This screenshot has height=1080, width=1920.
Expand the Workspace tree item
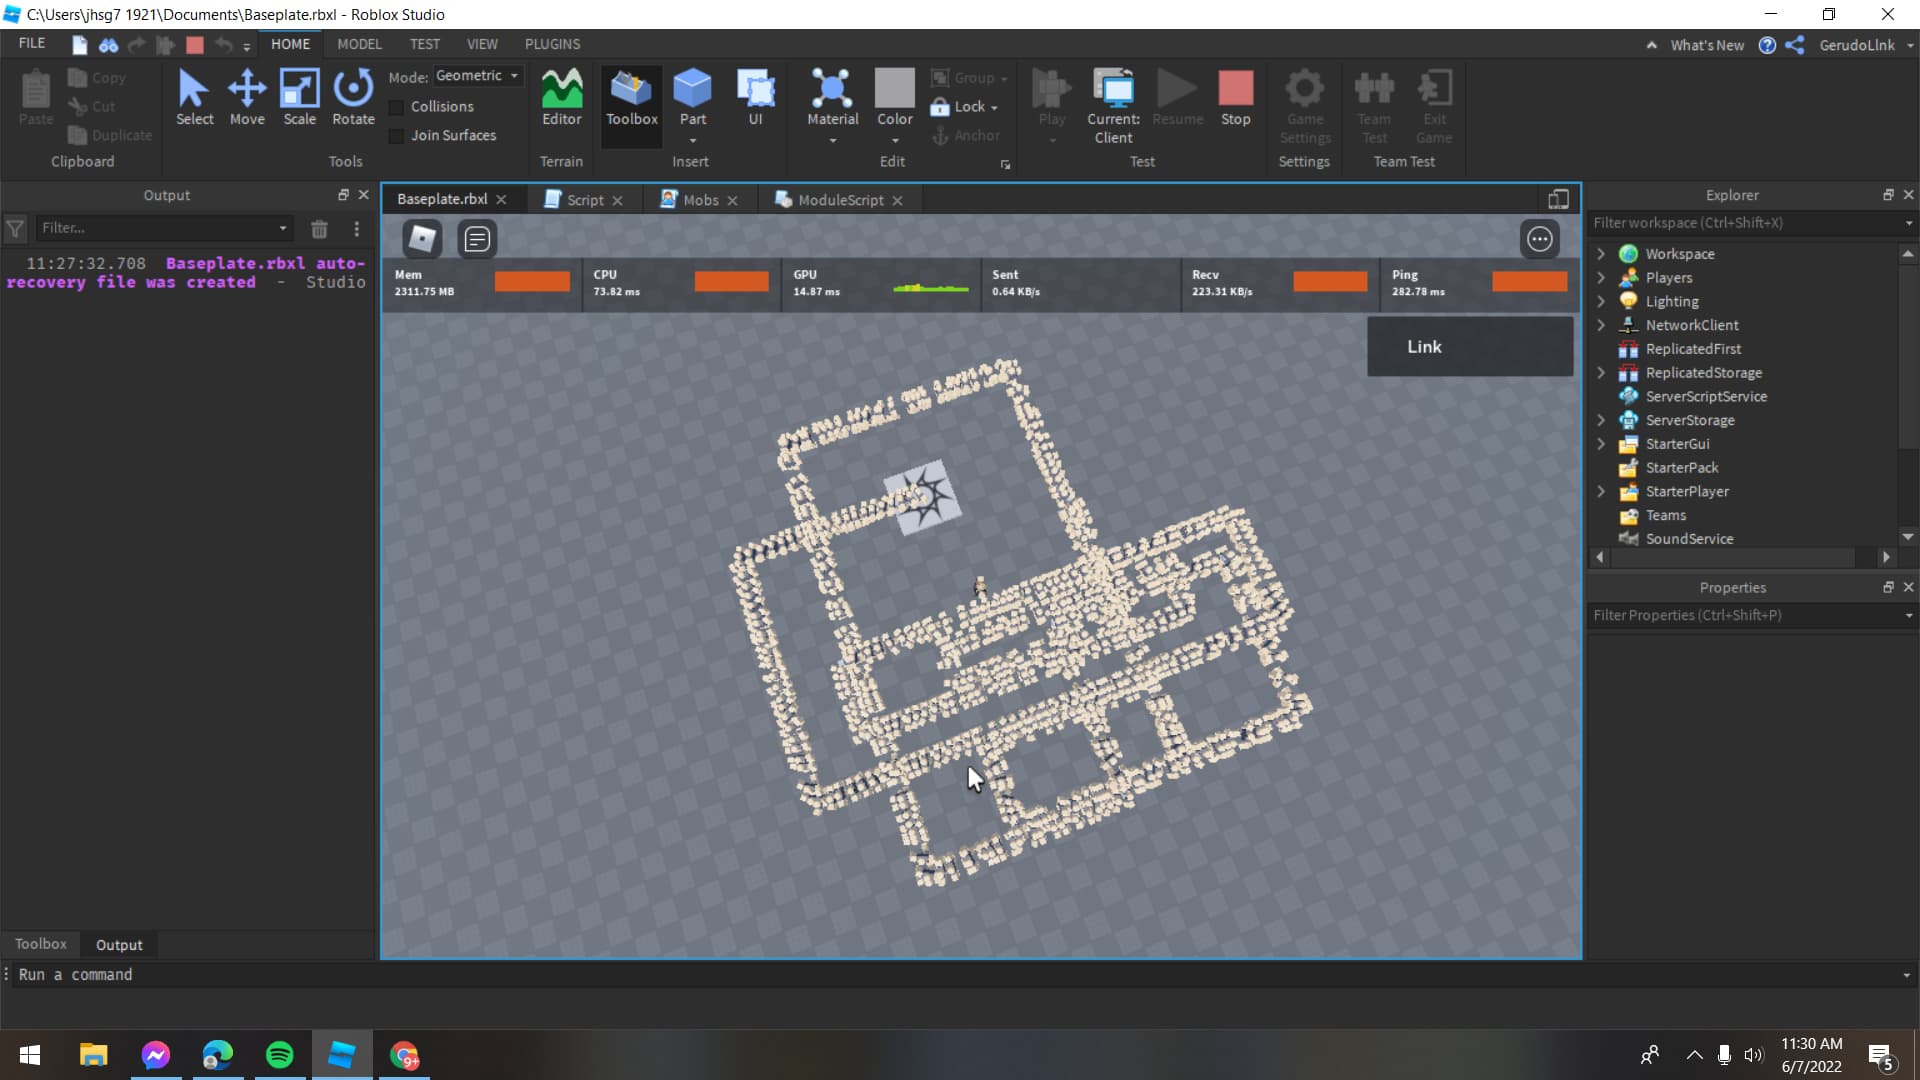pyautogui.click(x=1601, y=254)
